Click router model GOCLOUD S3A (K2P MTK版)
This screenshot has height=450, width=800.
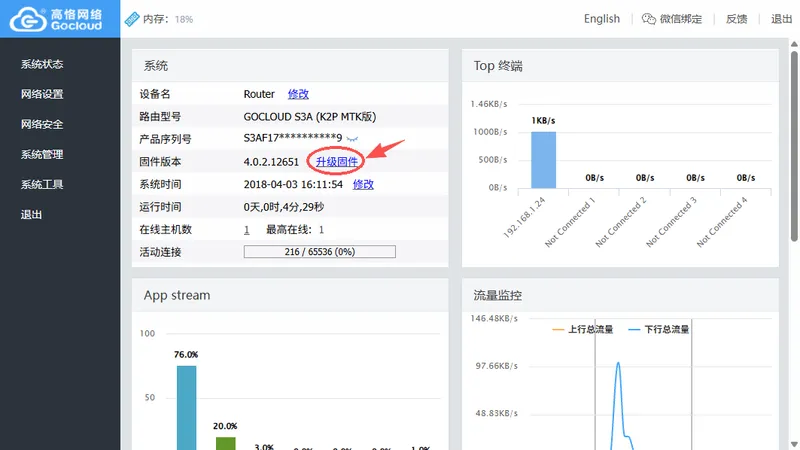tap(310, 117)
